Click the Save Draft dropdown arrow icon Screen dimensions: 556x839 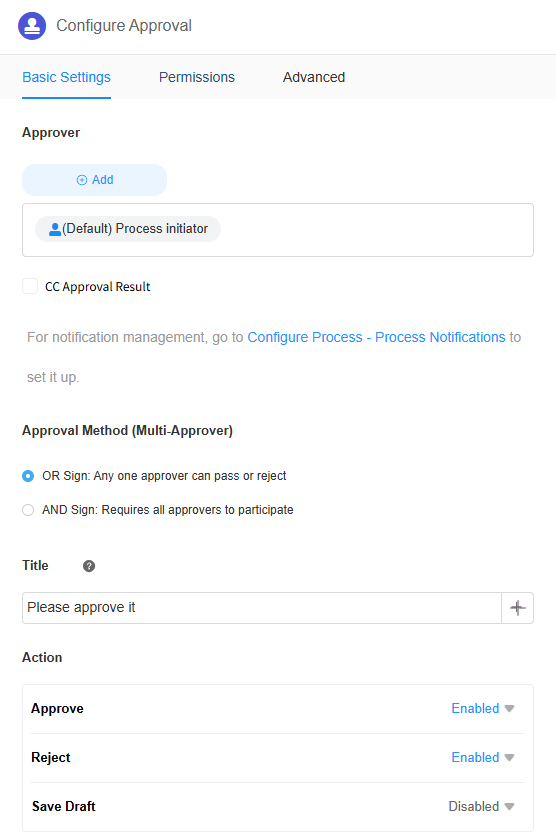(509, 806)
